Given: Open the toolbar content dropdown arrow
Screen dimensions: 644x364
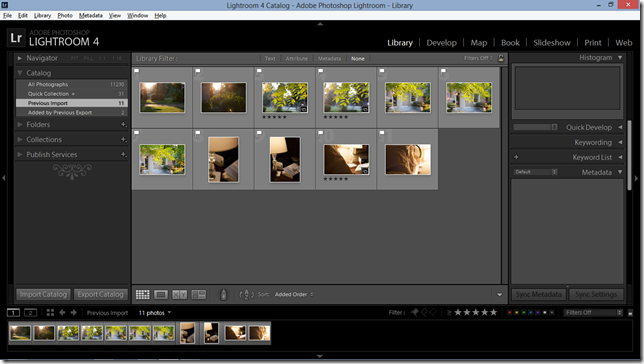Looking at the screenshot, I should 499,295.
